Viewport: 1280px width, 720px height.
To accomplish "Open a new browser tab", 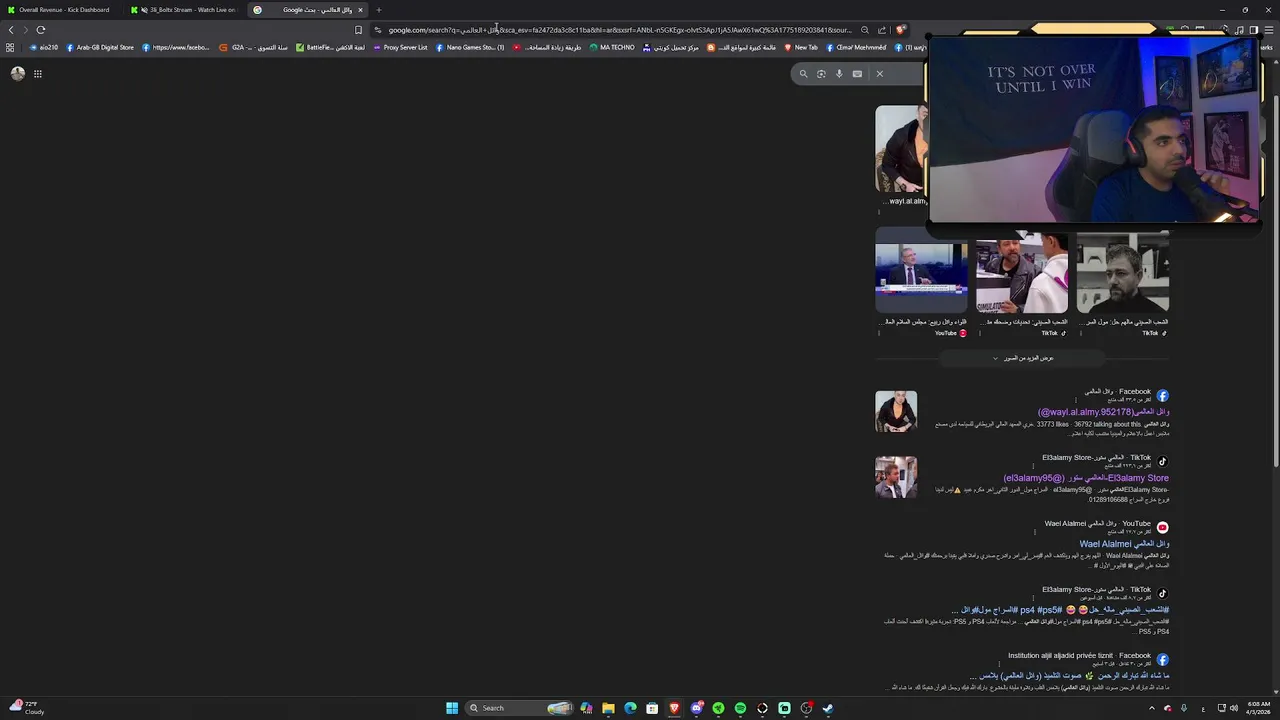I will (379, 10).
